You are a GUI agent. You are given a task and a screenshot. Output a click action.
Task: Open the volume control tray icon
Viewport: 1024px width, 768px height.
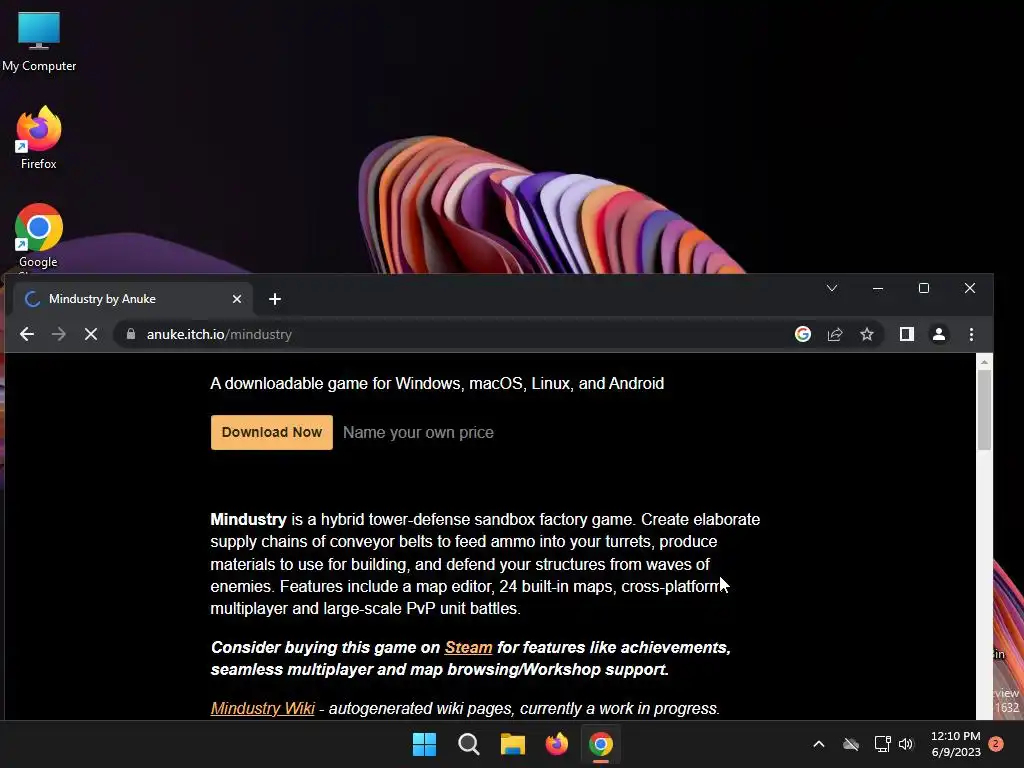point(906,744)
